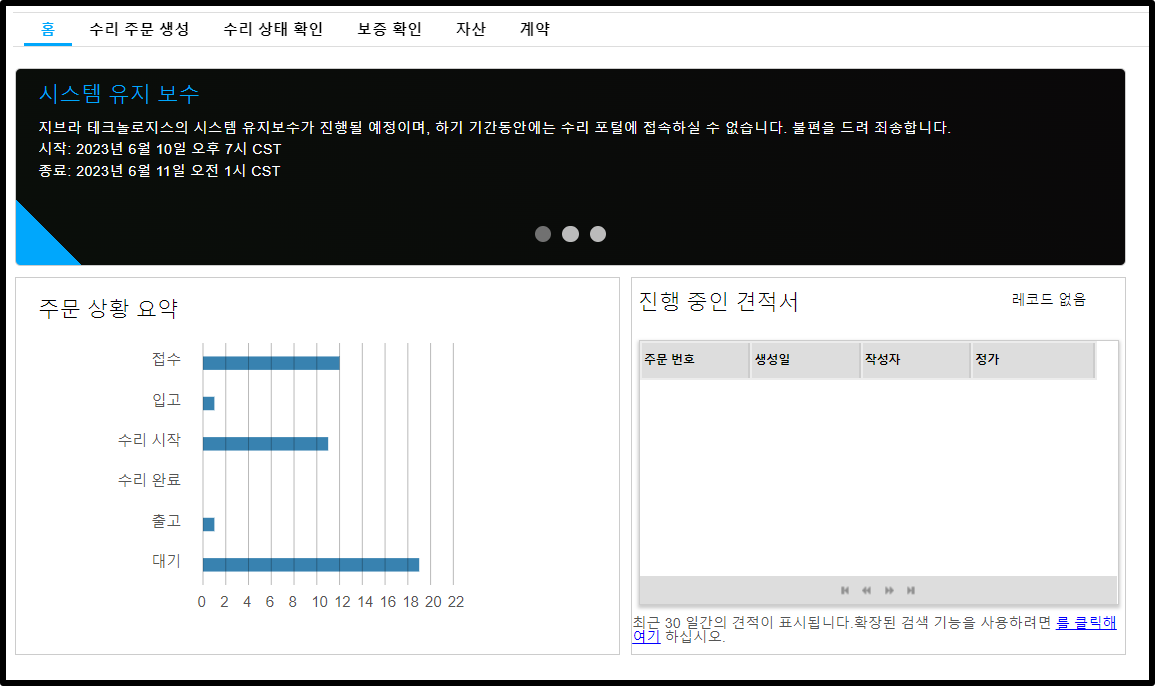Screen dimensions: 1155x686
Task: Open the 수리 주문 생성 tab
Action: click(139, 29)
